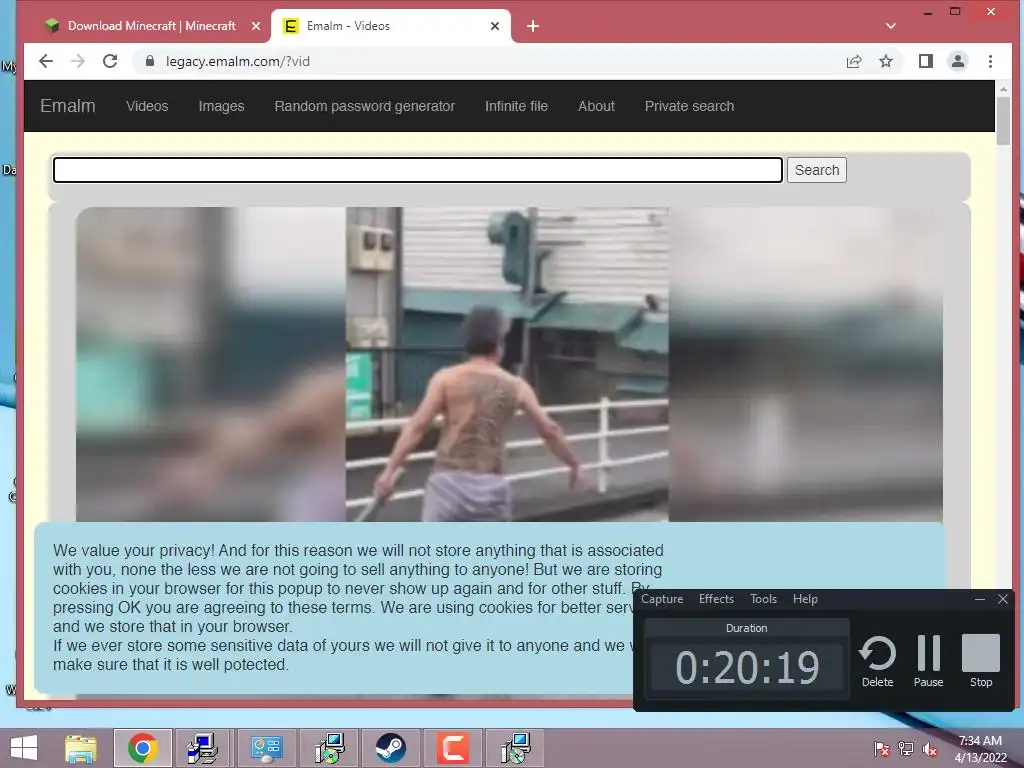Open the Steam taskbar icon
This screenshot has width=1024, height=768.
[391, 748]
